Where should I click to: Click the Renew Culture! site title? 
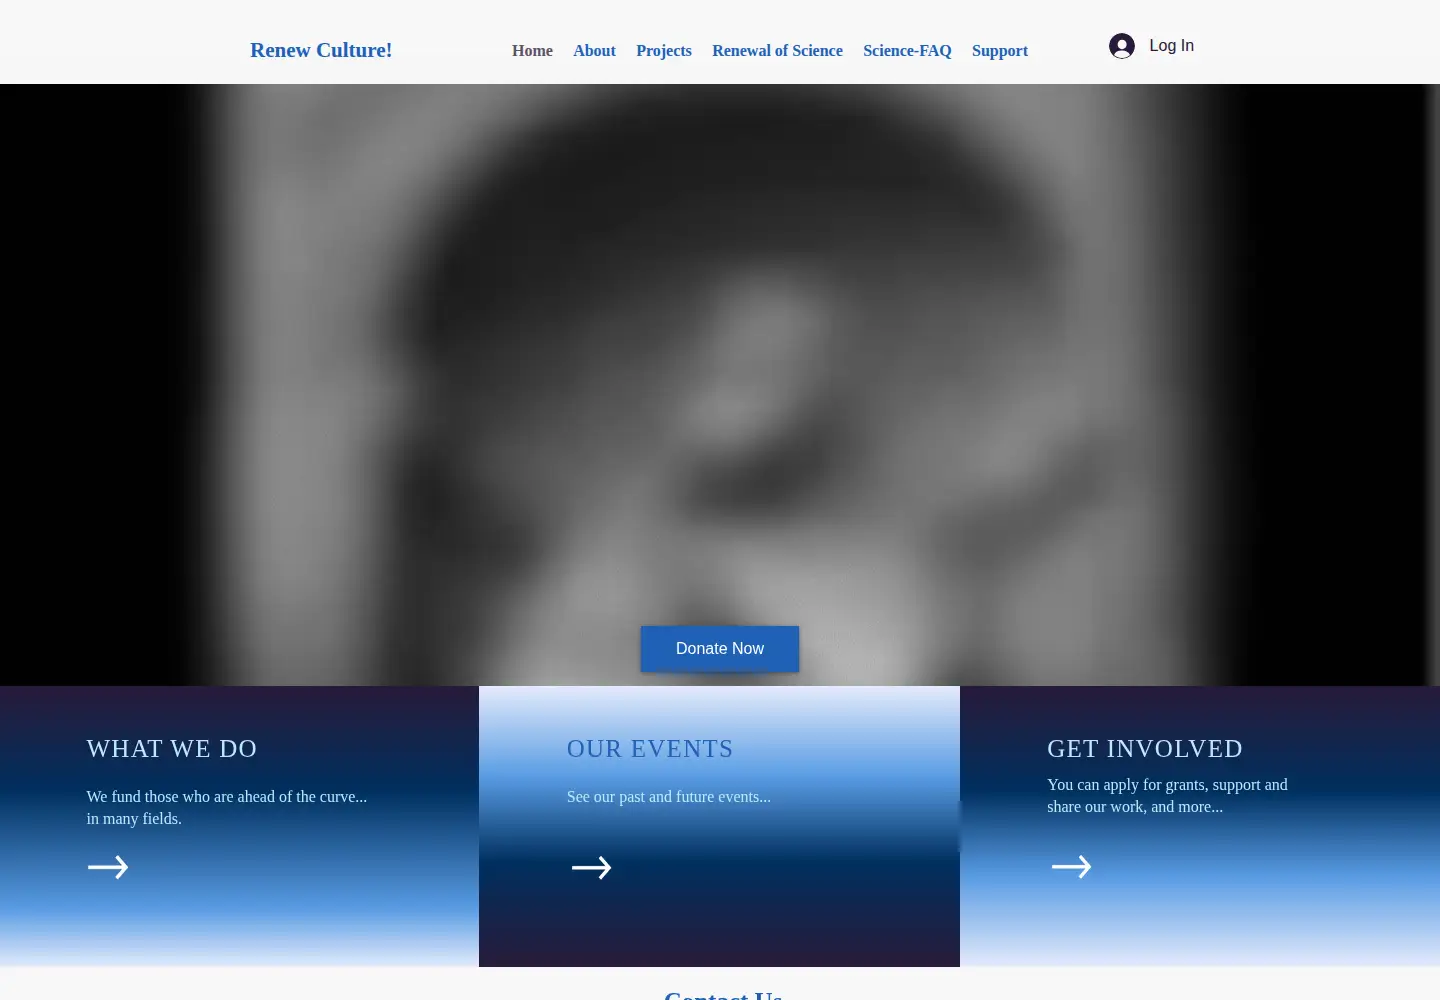tap(321, 50)
